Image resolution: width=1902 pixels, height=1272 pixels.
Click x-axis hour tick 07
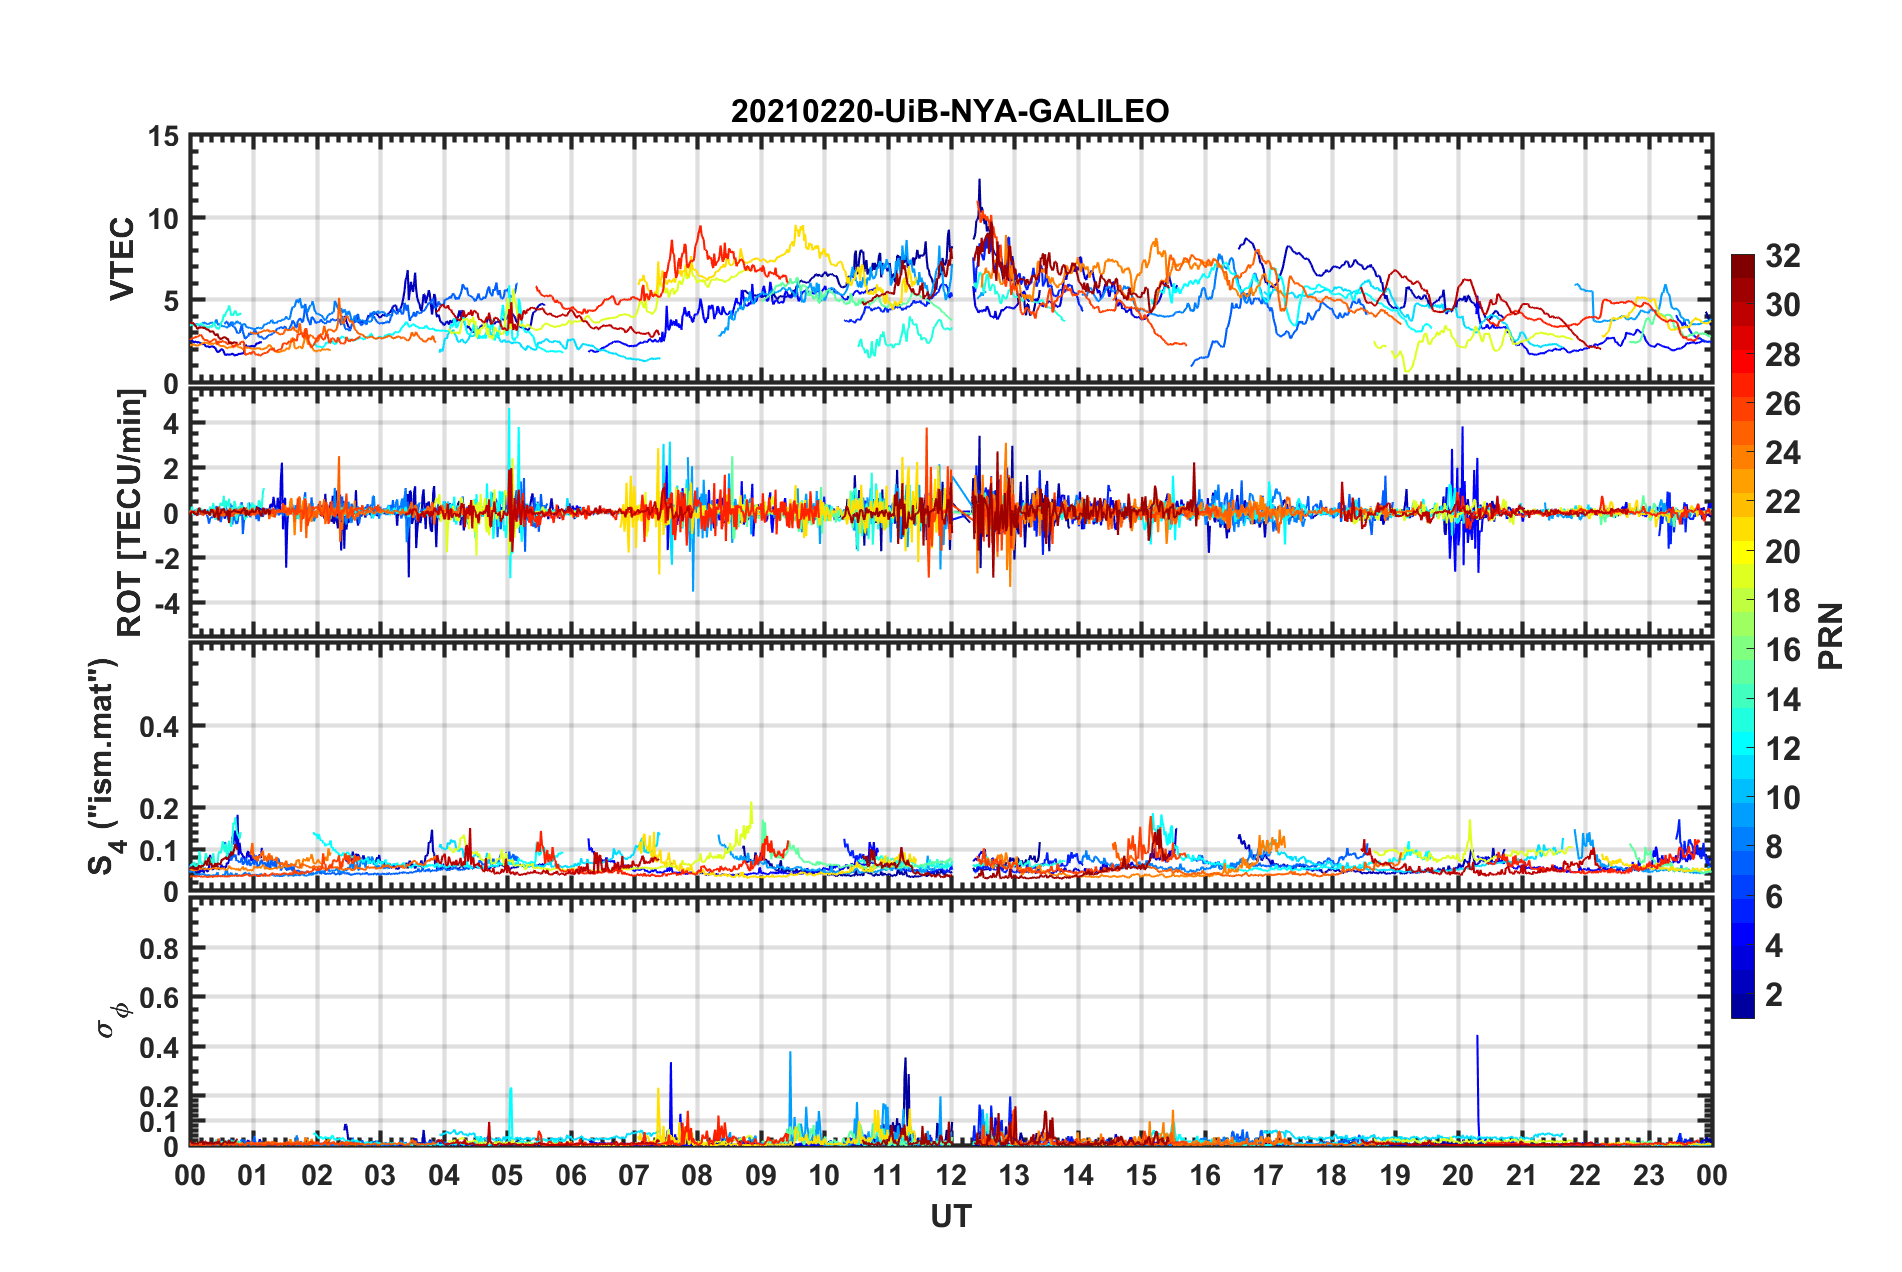coord(634,1175)
